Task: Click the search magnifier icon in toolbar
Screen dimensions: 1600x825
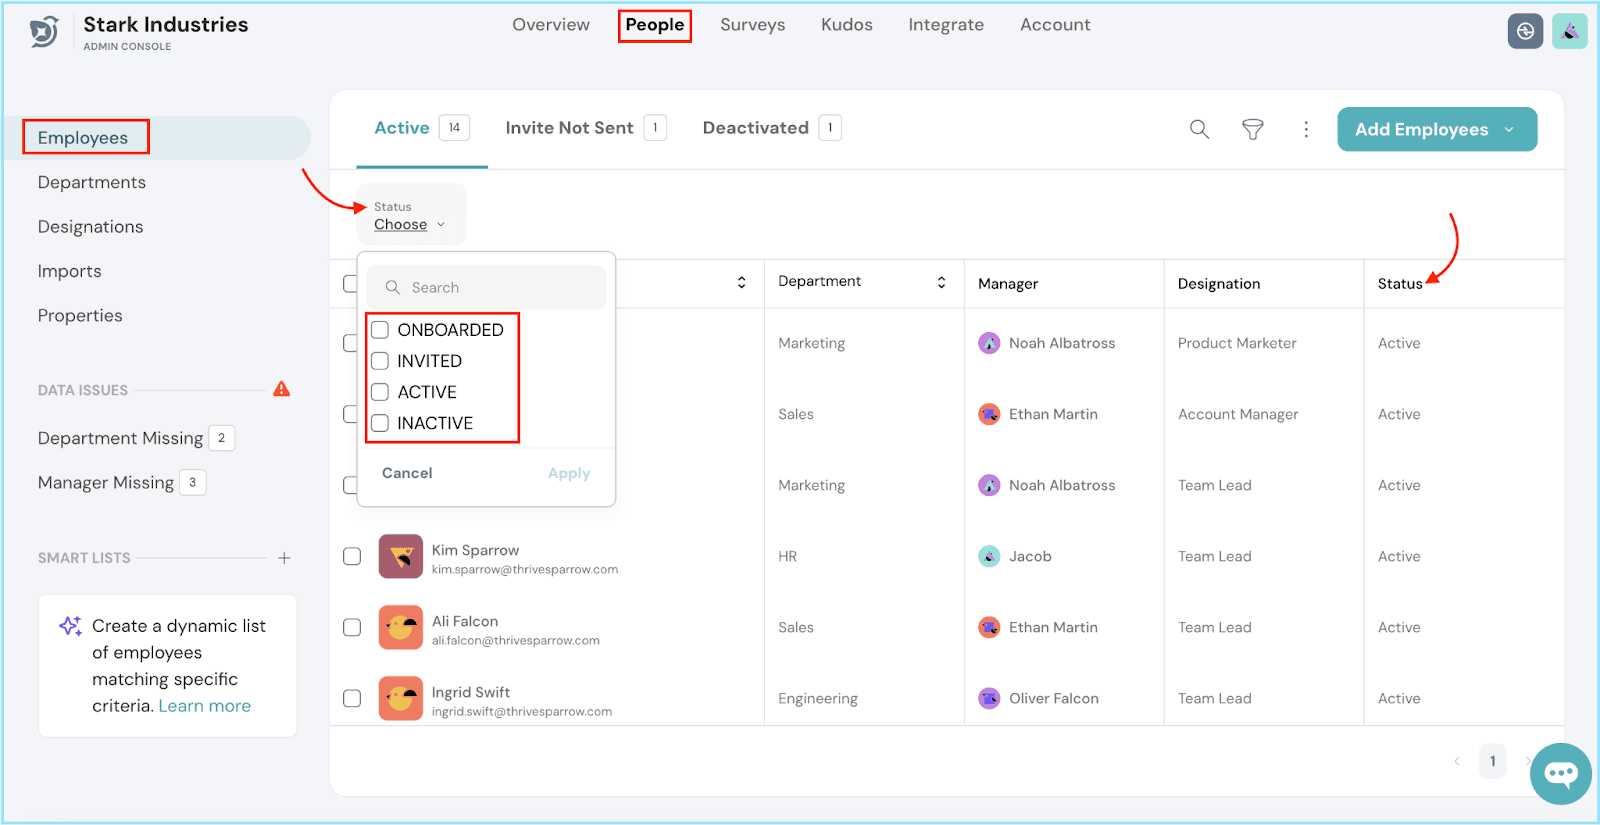Action: click(x=1199, y=129)
